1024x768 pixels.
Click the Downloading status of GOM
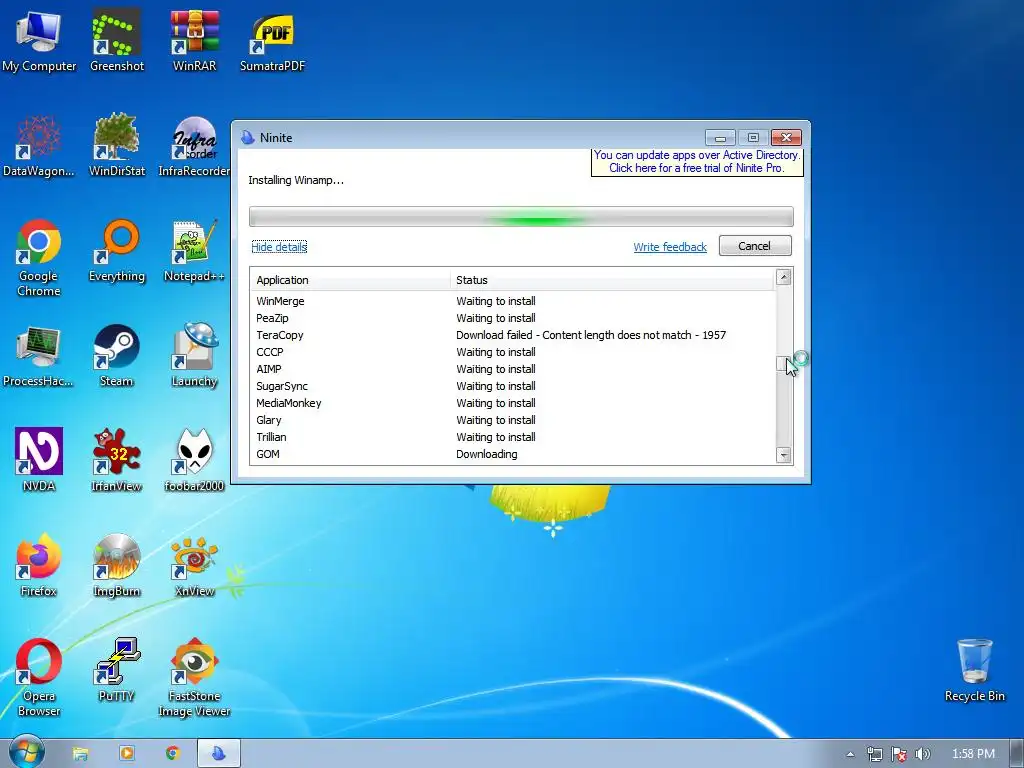[x=487, y=454]
